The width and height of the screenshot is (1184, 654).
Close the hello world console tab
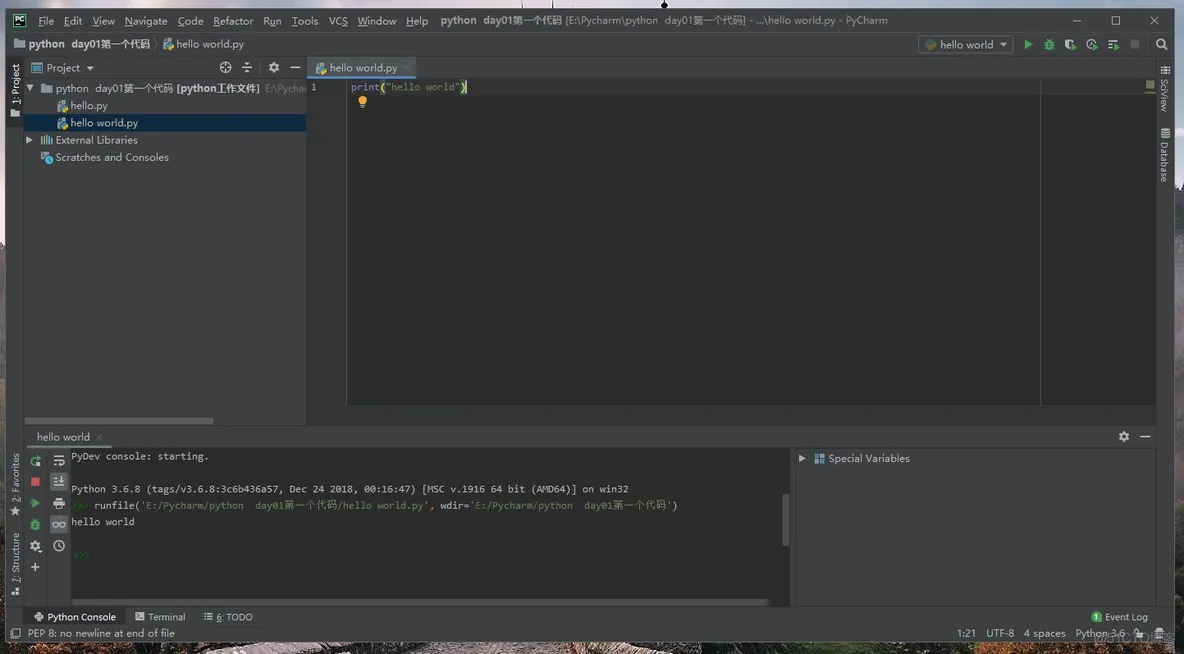[x=99, y=437]
